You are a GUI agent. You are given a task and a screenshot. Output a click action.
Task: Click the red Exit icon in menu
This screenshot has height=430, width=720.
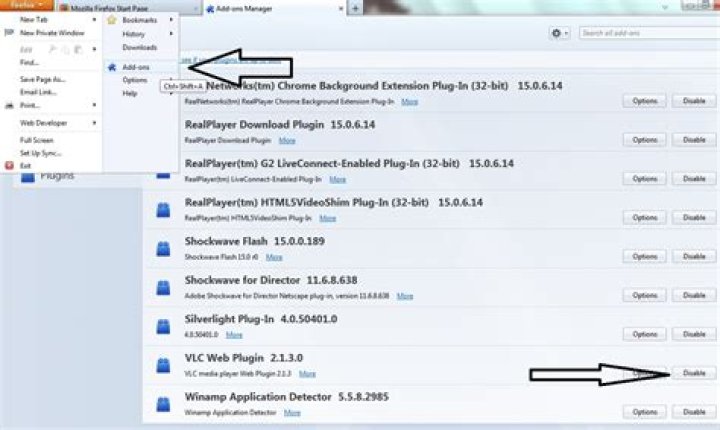pos(9,165)
